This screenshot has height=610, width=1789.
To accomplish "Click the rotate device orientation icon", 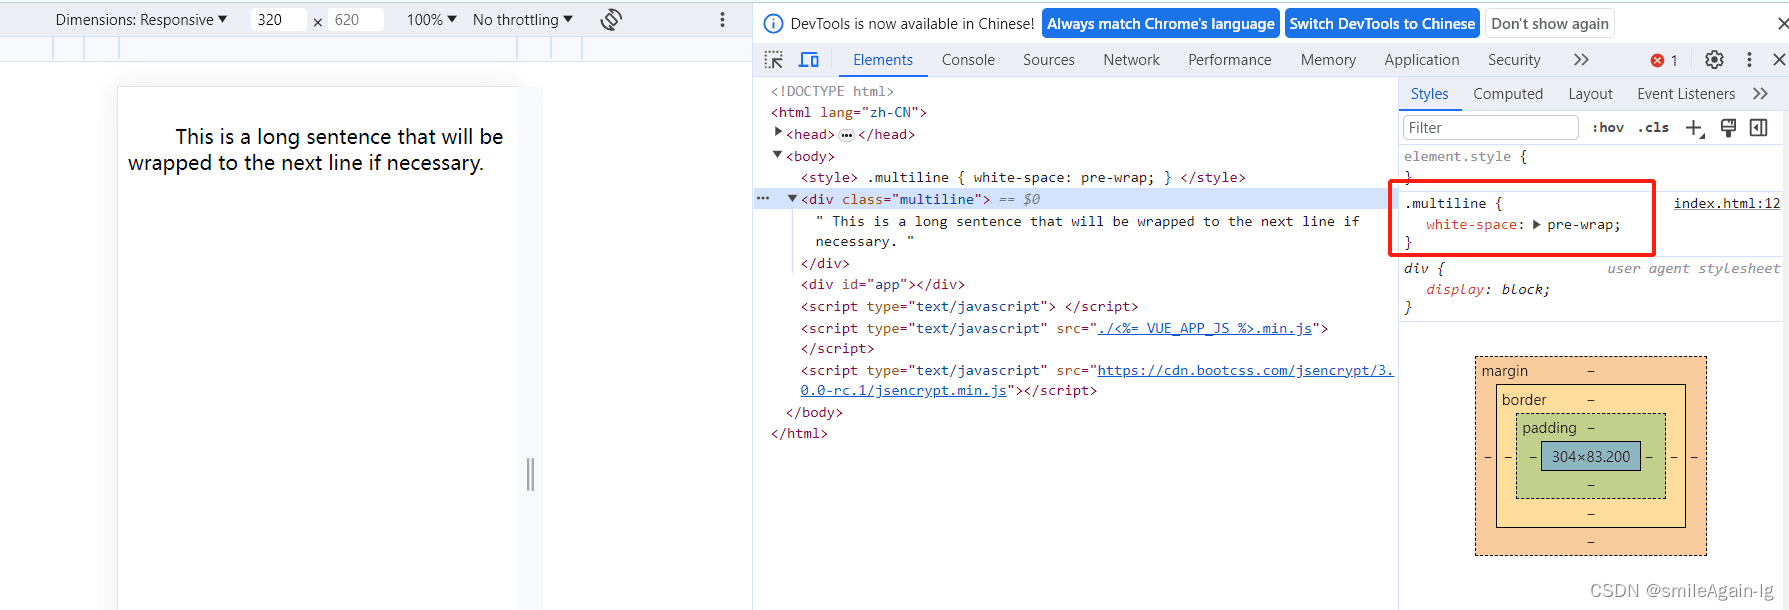I will 611,20.
